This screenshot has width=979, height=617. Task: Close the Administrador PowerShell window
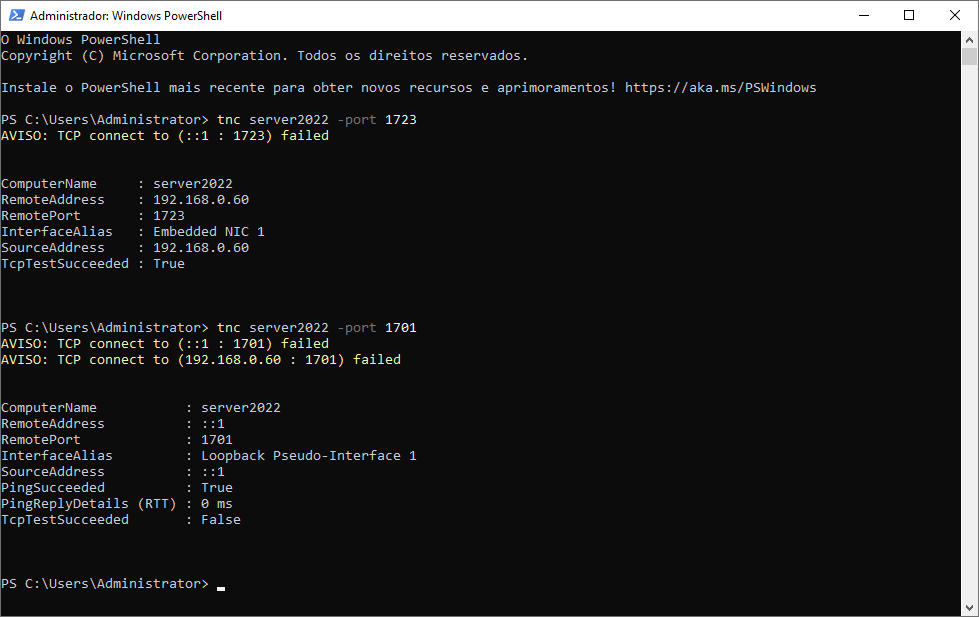pos(955,15)
